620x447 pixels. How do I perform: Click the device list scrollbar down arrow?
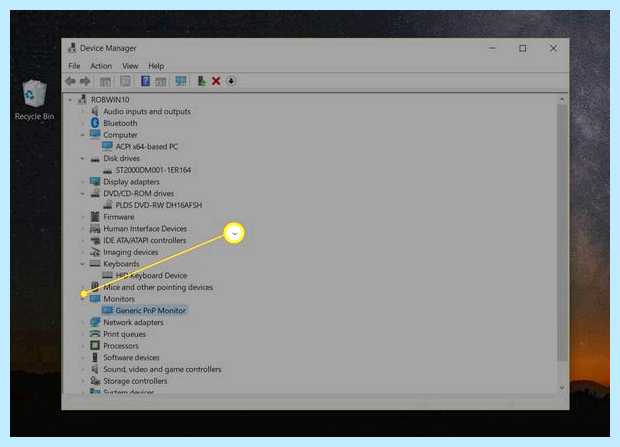[x=562, y=388]
